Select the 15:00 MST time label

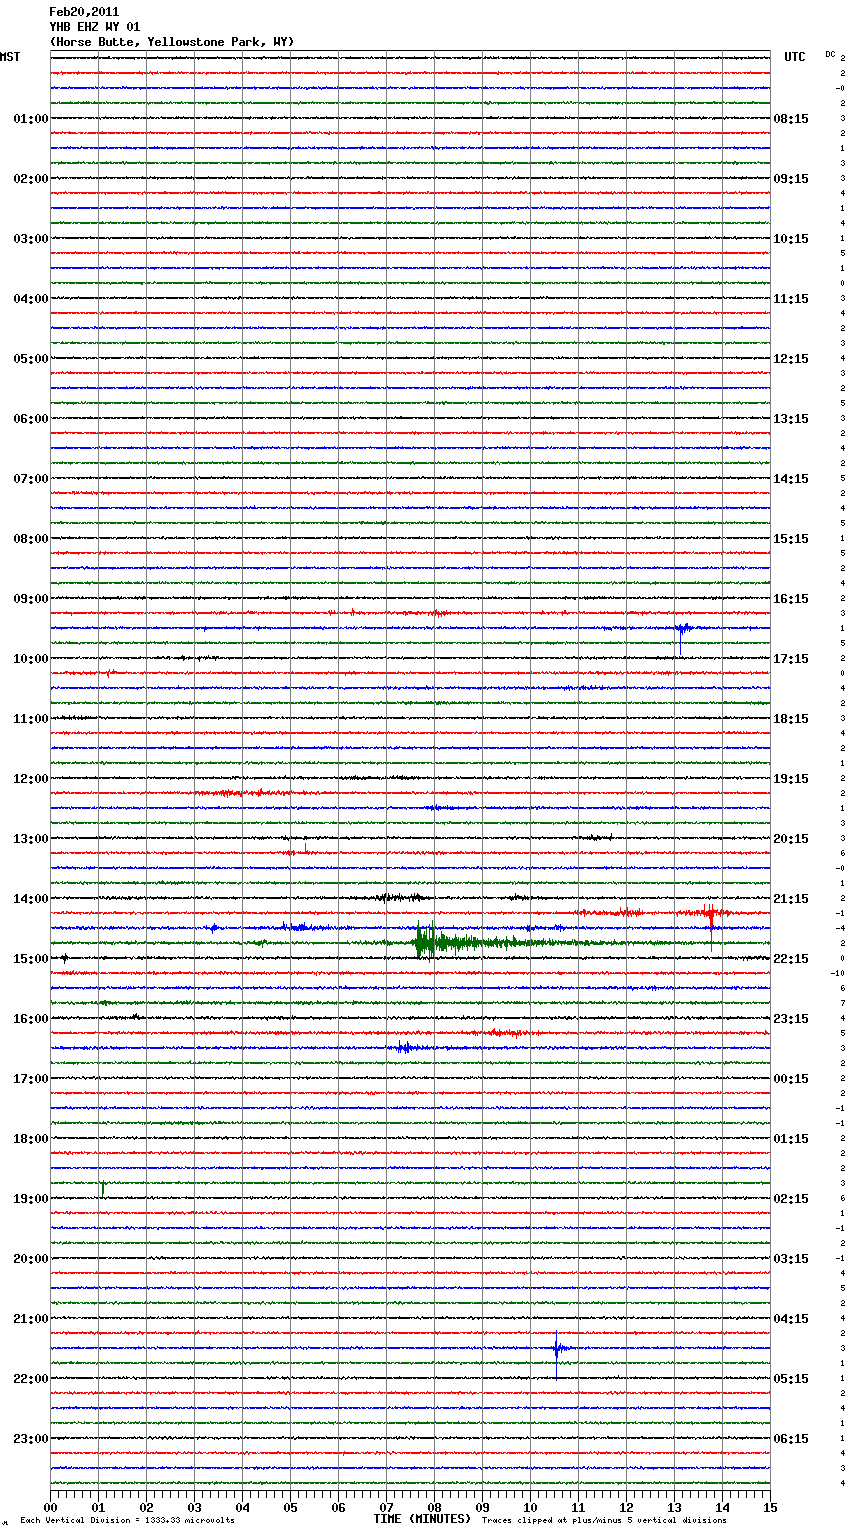[31, 959]
